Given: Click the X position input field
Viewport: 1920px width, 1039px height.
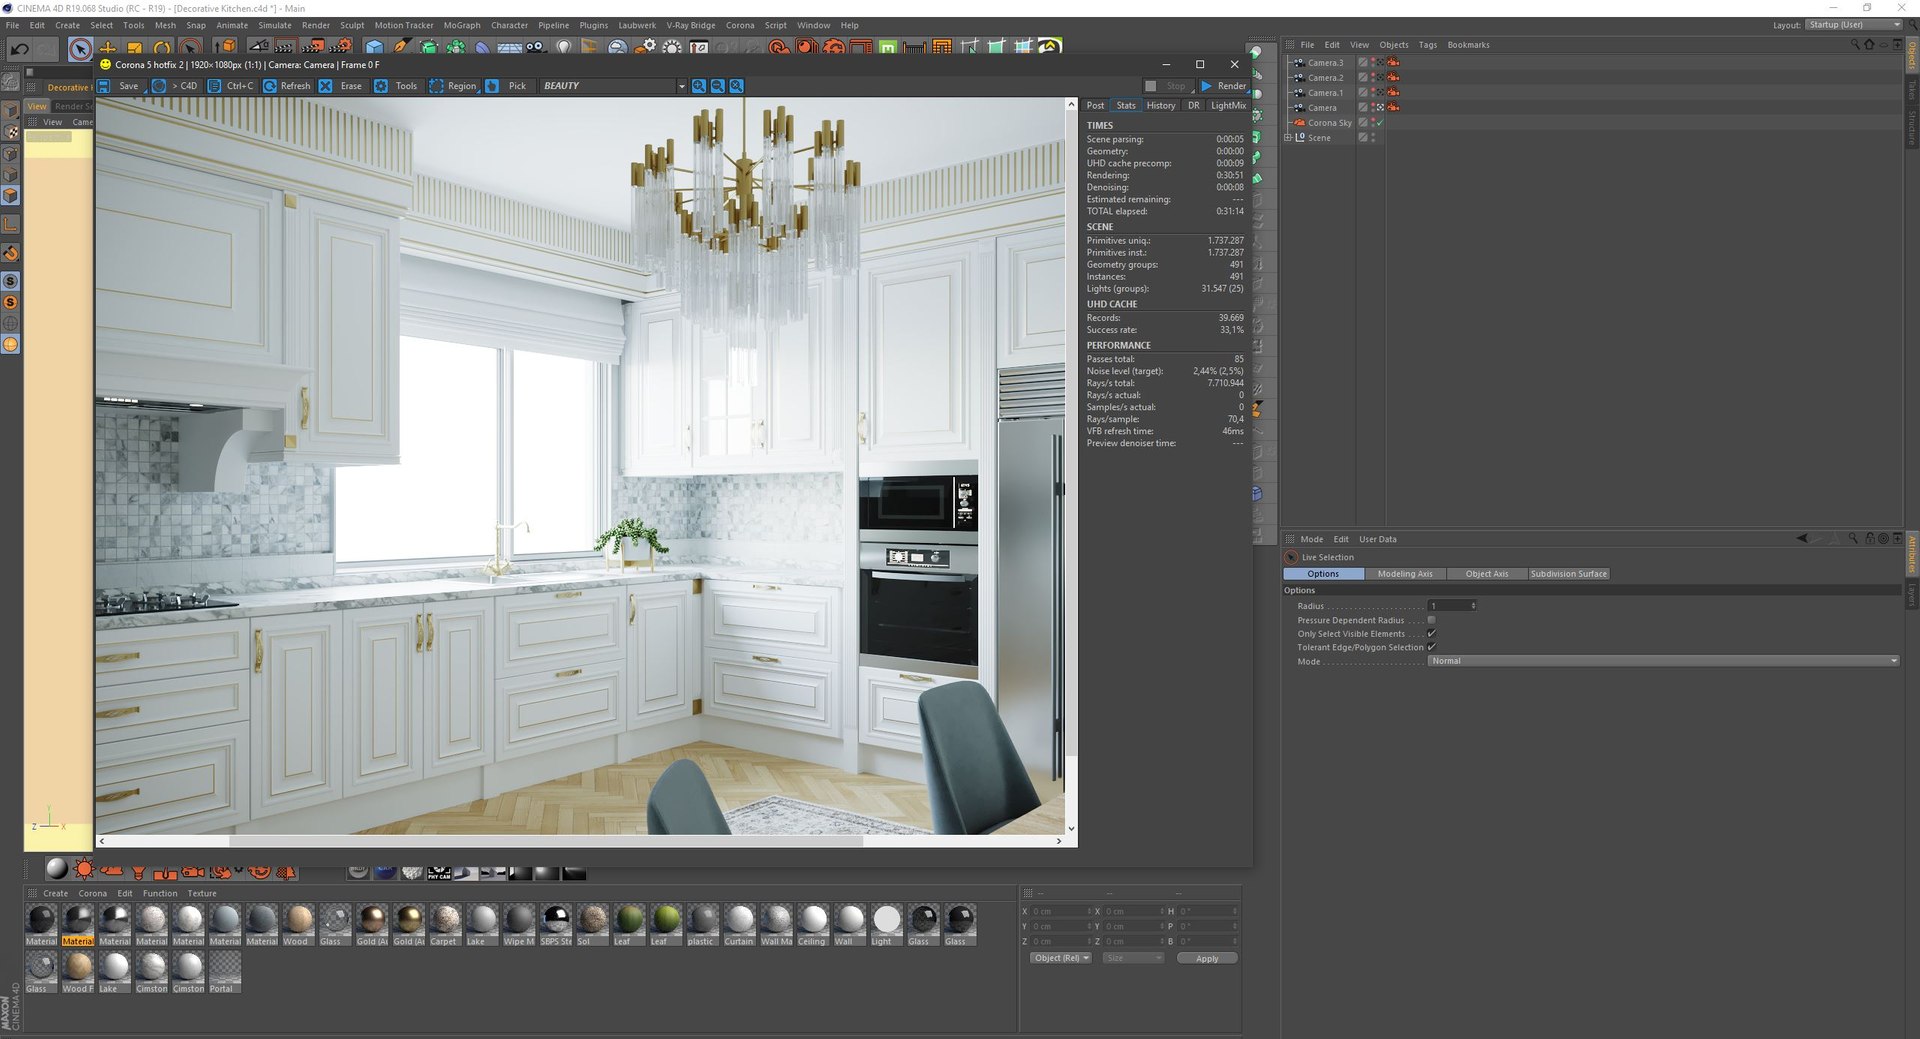Looking at the screenshot, I should click(1061, 911).
